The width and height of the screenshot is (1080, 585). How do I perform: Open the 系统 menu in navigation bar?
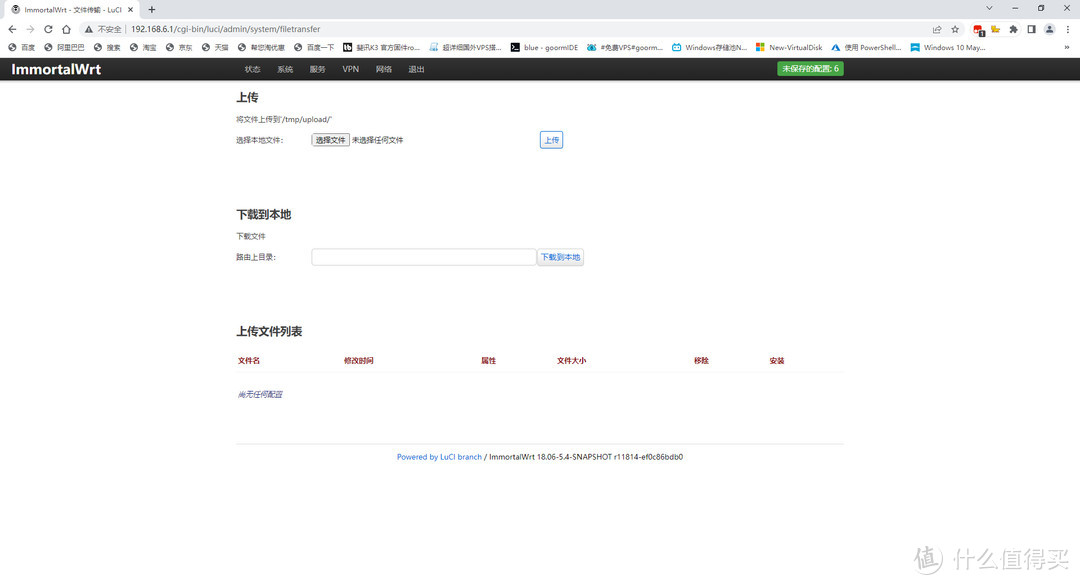tap(285, 69)
